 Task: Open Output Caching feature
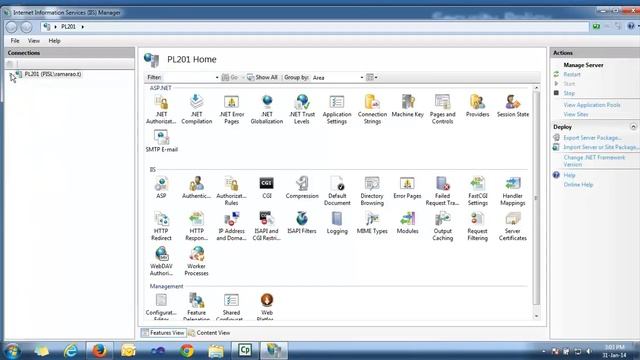click(442, 226)
